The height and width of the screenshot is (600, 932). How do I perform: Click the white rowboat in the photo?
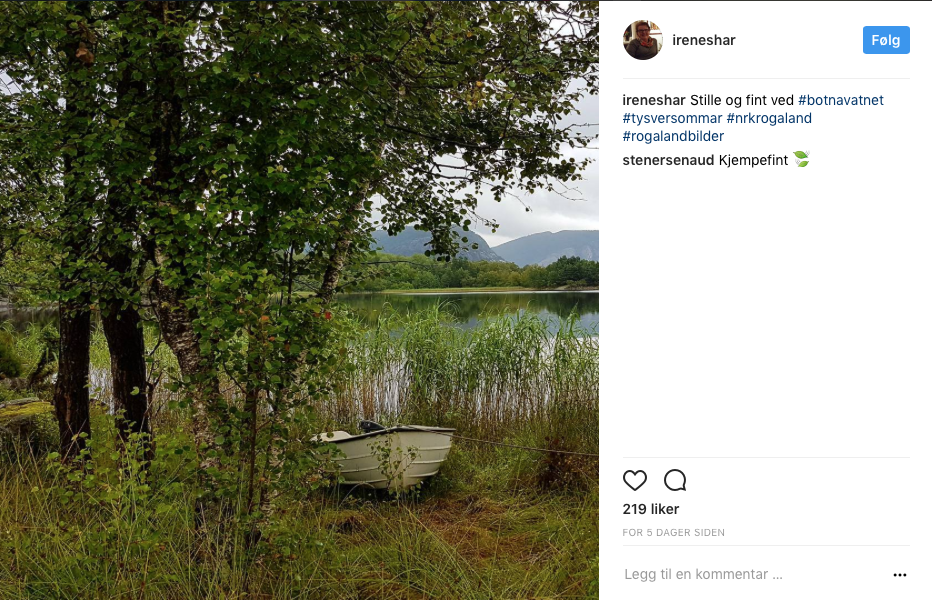384,454
